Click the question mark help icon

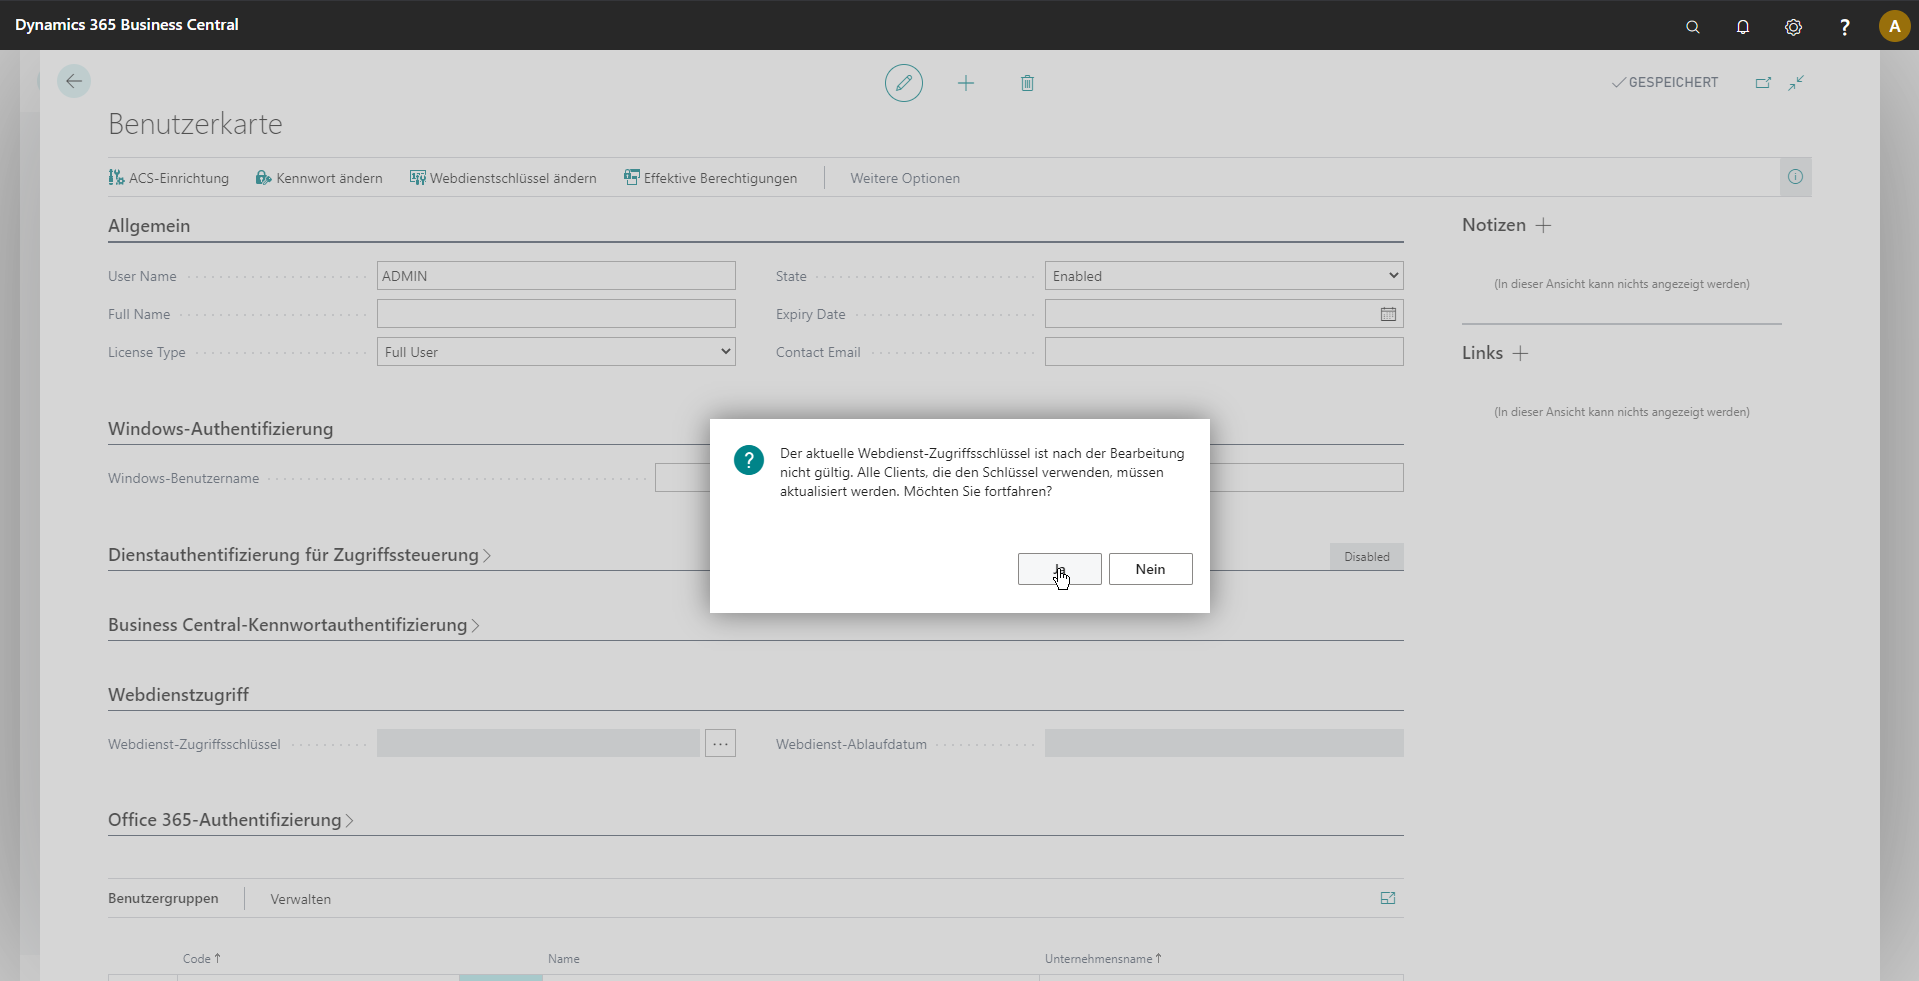click(x=1844, y=27)
